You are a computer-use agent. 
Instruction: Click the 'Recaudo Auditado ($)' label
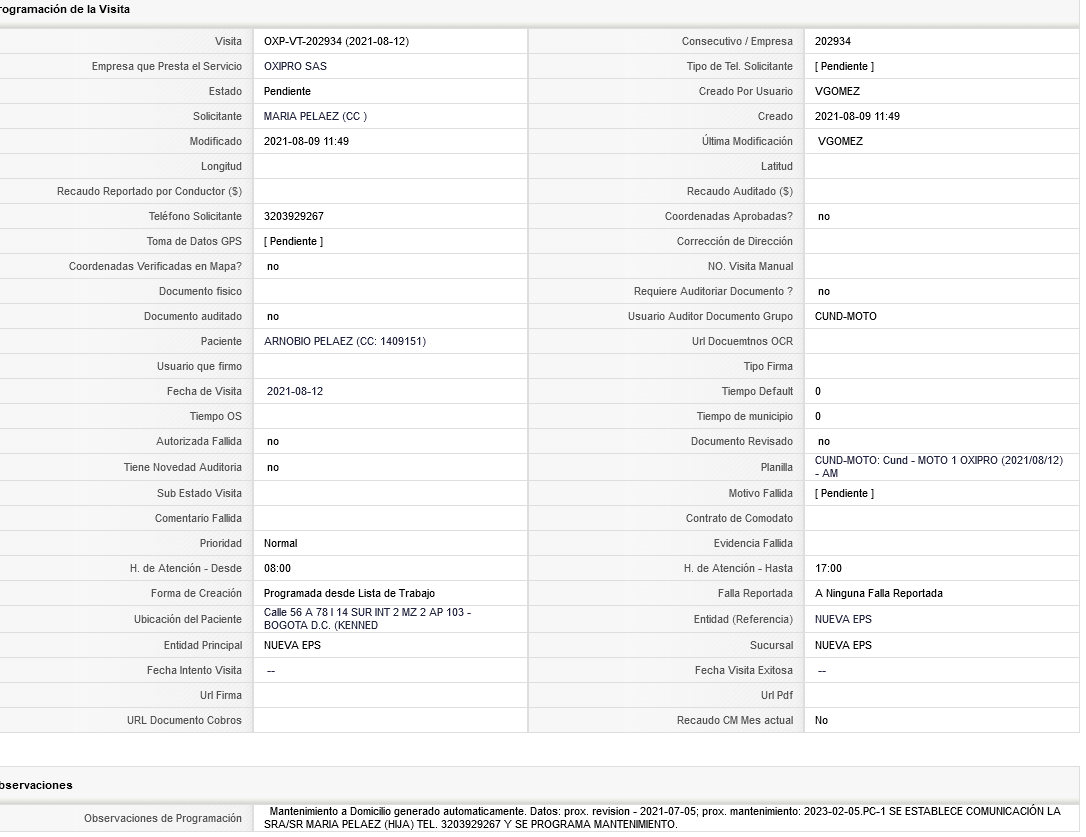point(740,191)
